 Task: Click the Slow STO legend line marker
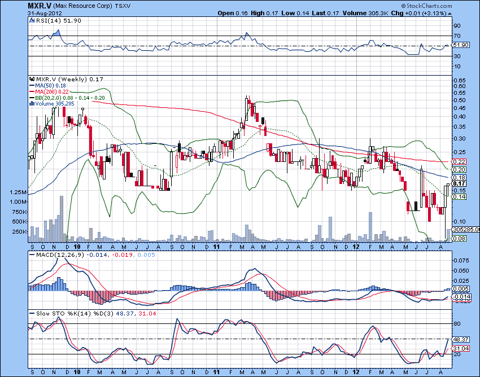click(x=32, y=314)
